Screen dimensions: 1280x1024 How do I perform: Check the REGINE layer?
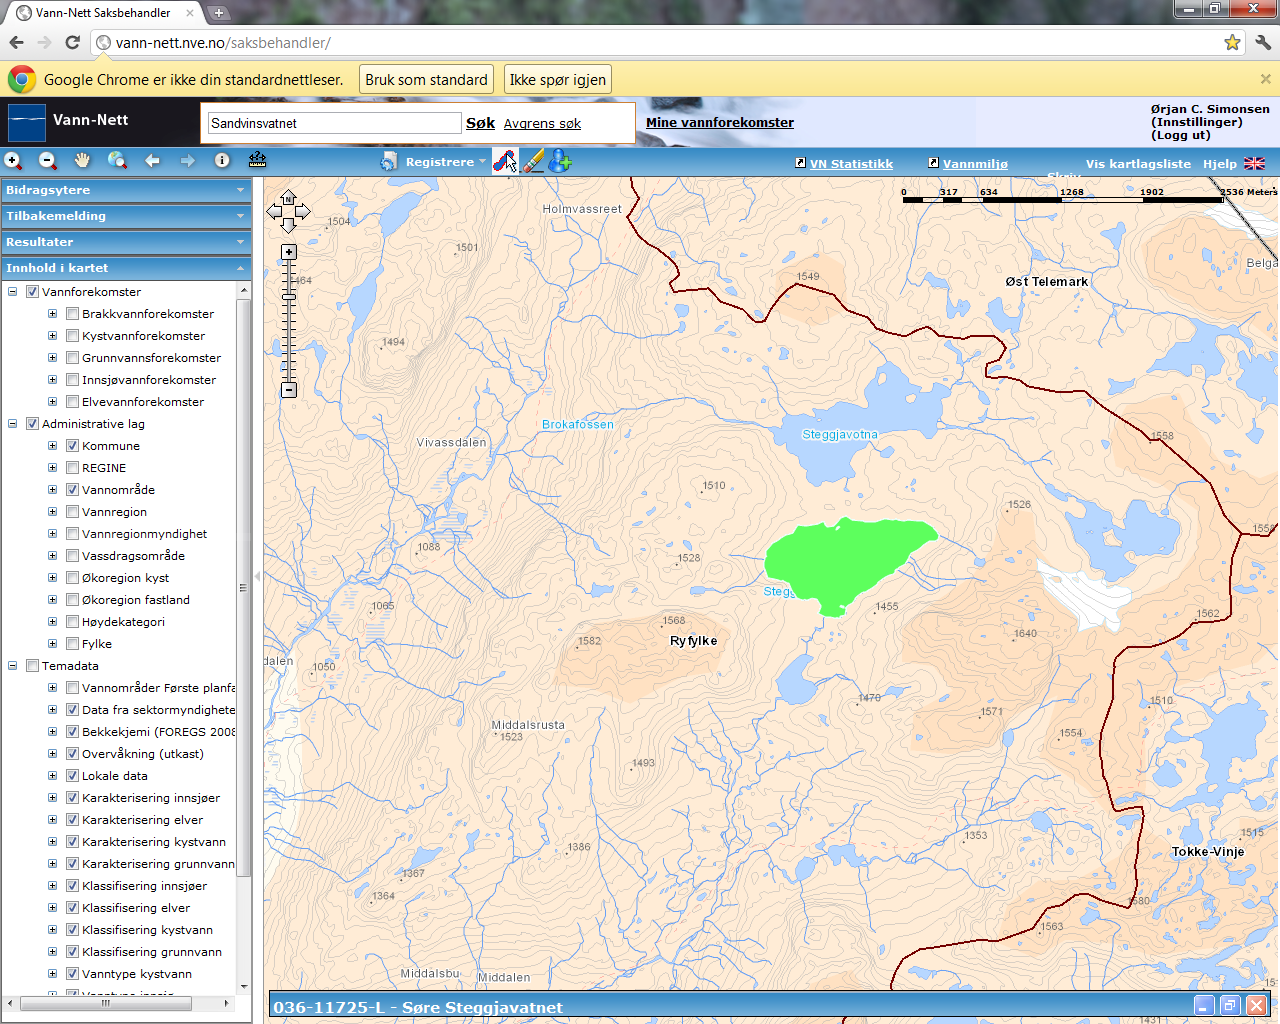pos(72,468)
